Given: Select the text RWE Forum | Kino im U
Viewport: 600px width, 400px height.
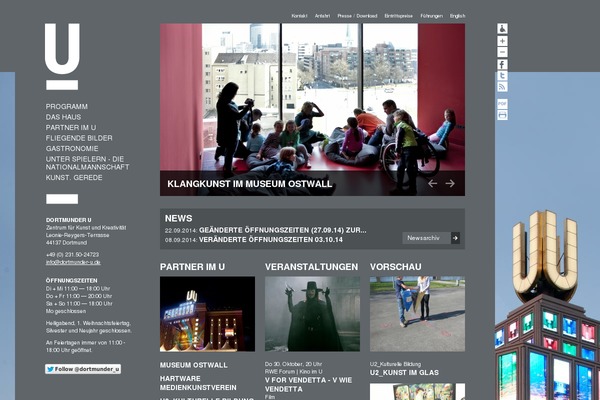Looking at the screenshot, I should [x=293, y=371].
